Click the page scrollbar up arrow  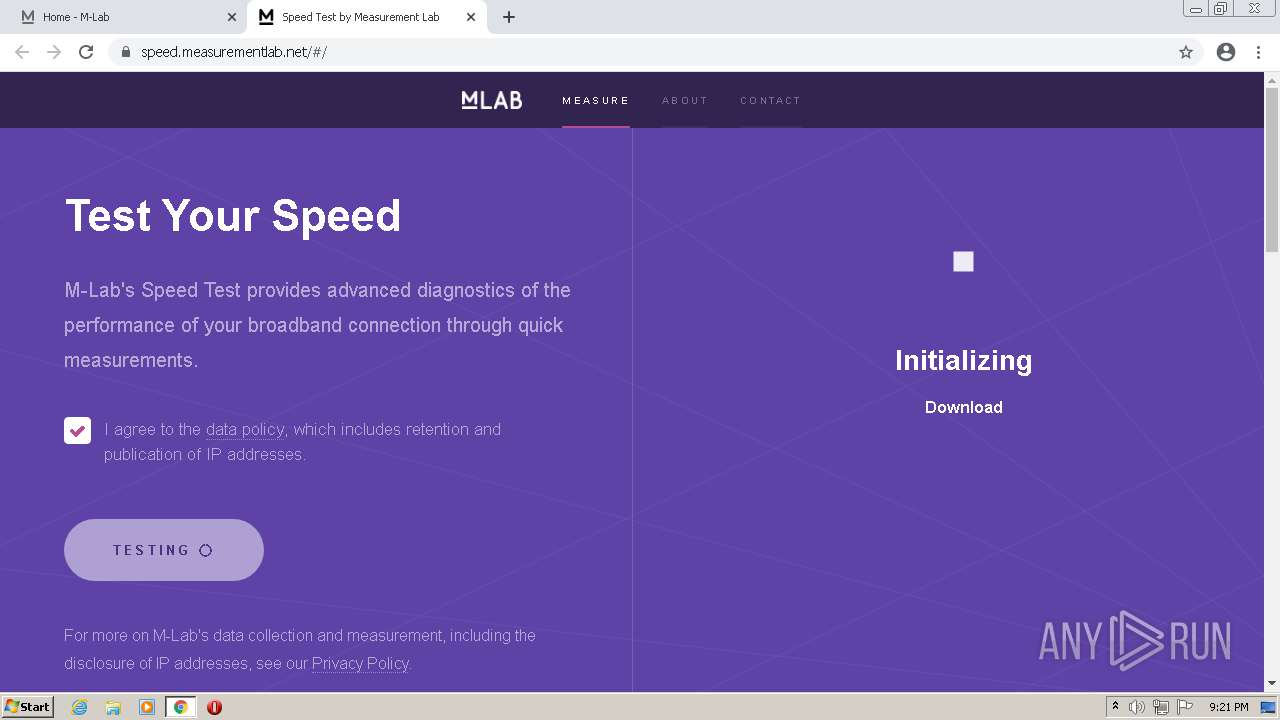(1272, 79)
